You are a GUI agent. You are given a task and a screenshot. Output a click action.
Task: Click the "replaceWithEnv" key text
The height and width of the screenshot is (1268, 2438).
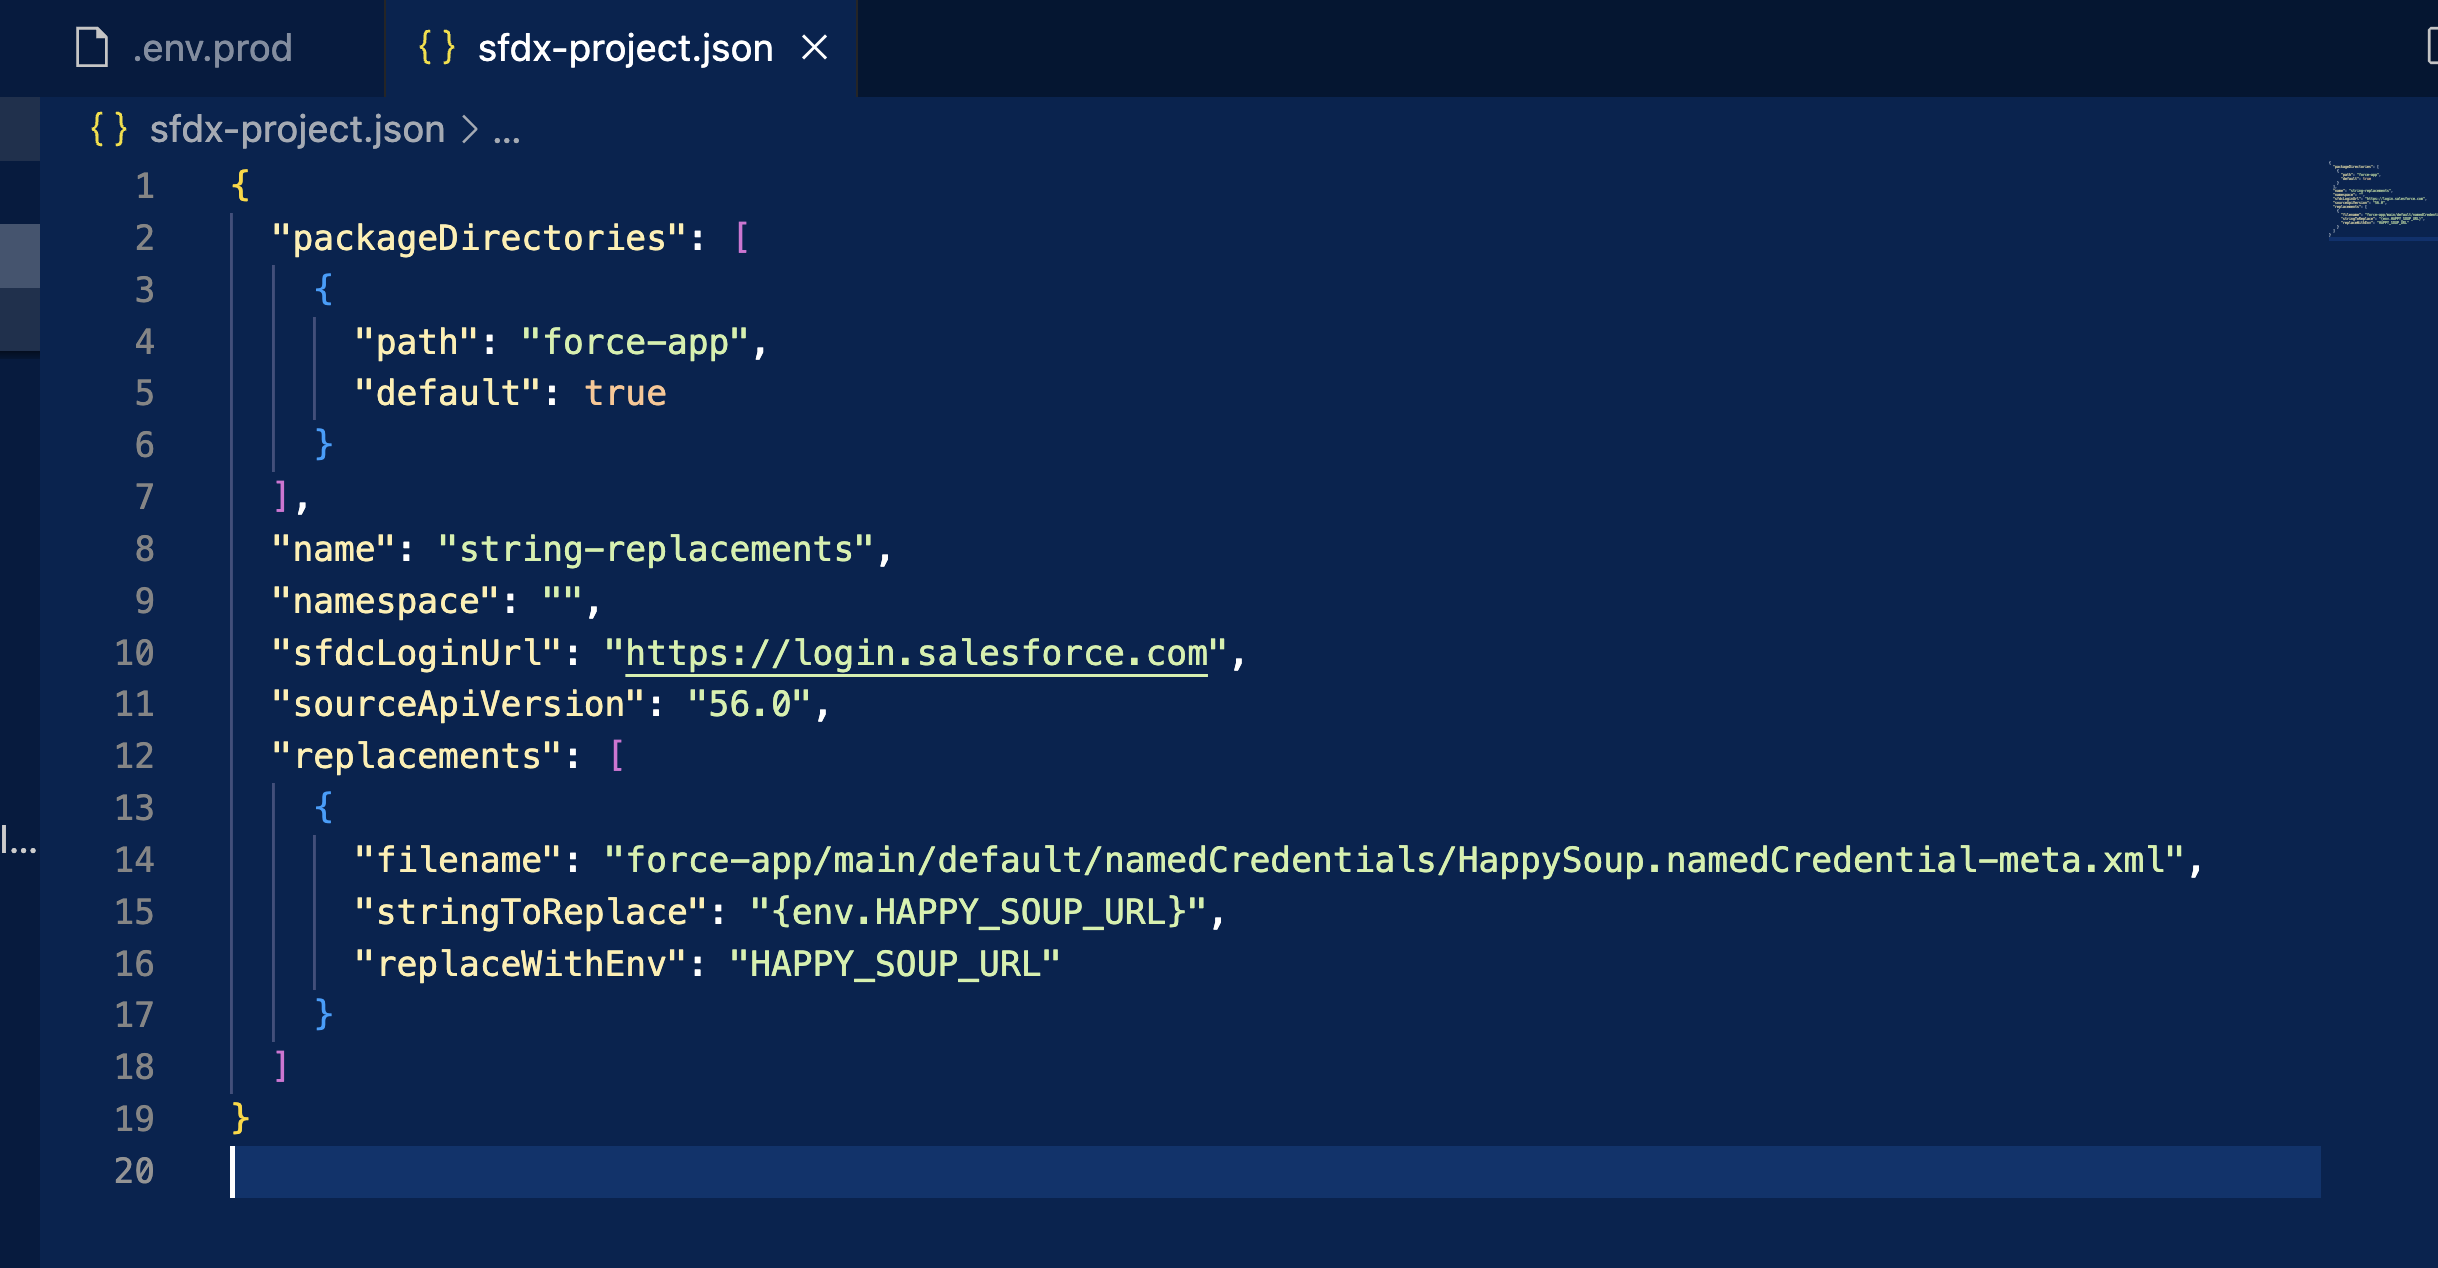[x=521, y=964]
